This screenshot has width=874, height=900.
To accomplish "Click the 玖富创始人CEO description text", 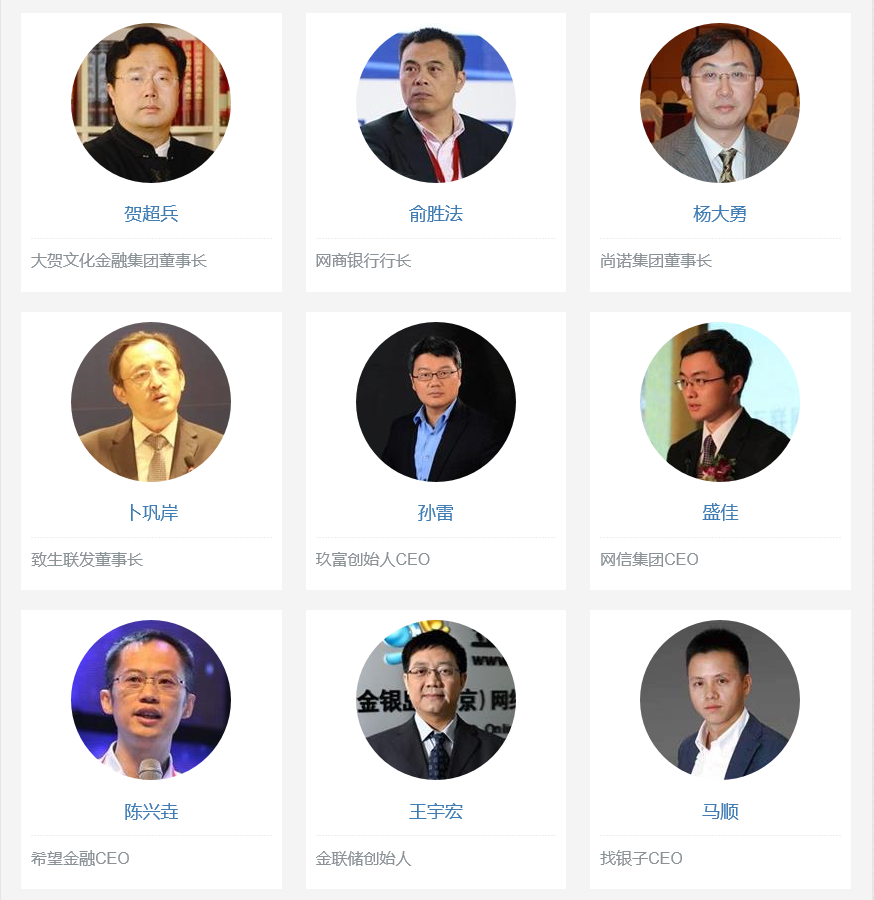I will (x=372, y=560).
